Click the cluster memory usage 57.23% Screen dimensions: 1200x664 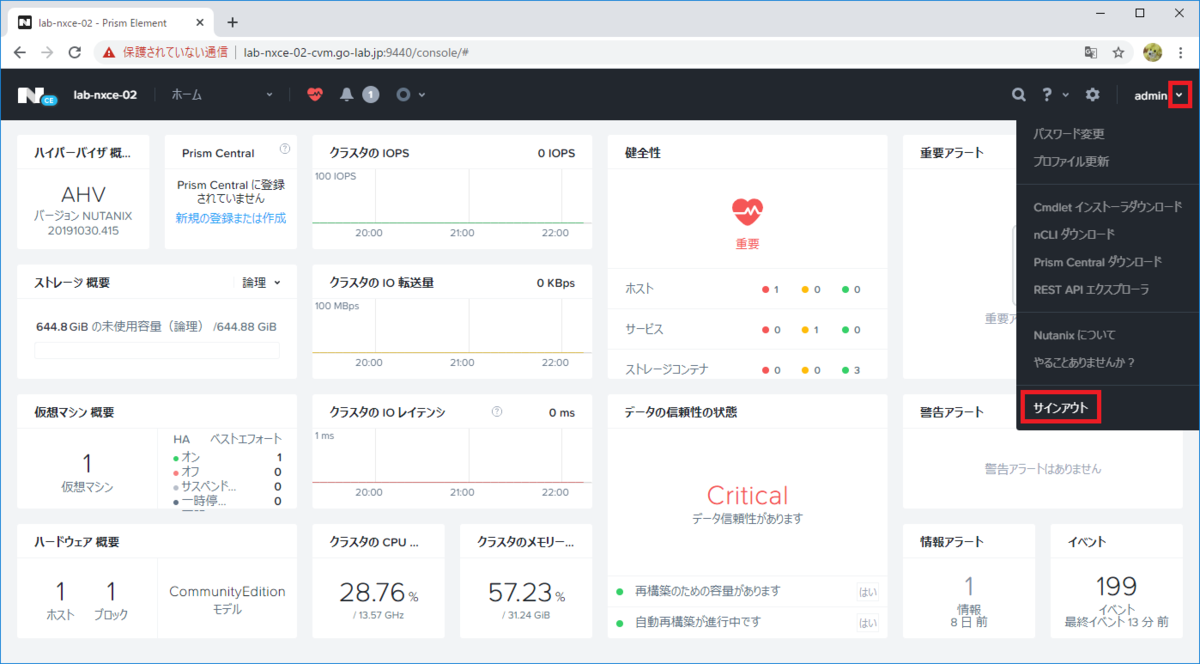pos(526,593)
